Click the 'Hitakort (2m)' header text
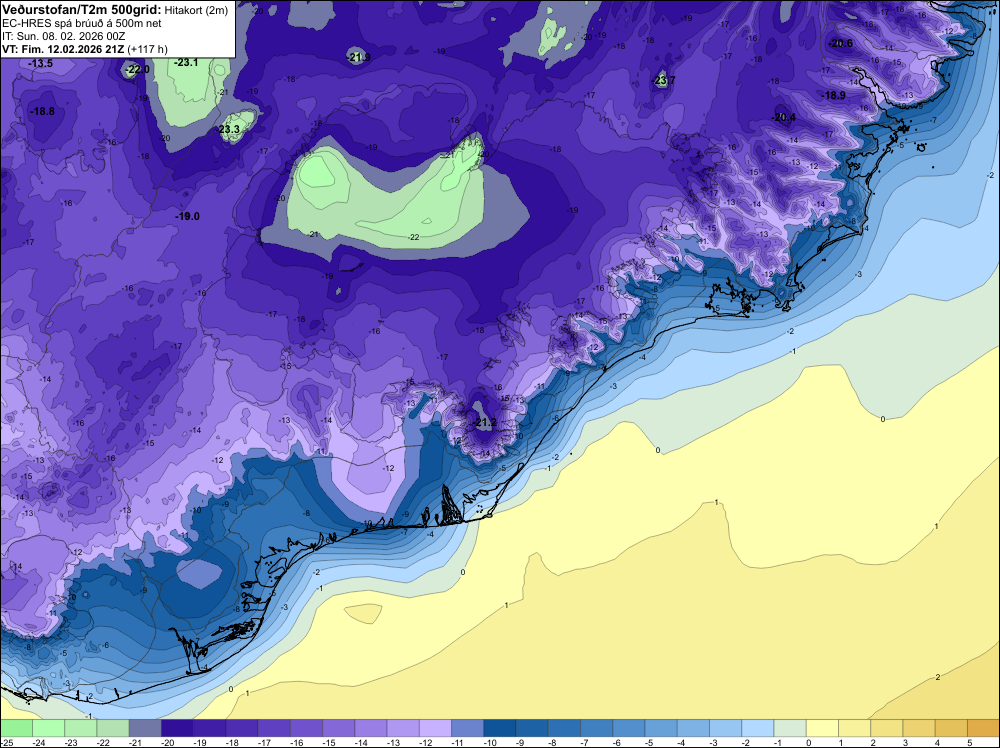 pos(196,10)
